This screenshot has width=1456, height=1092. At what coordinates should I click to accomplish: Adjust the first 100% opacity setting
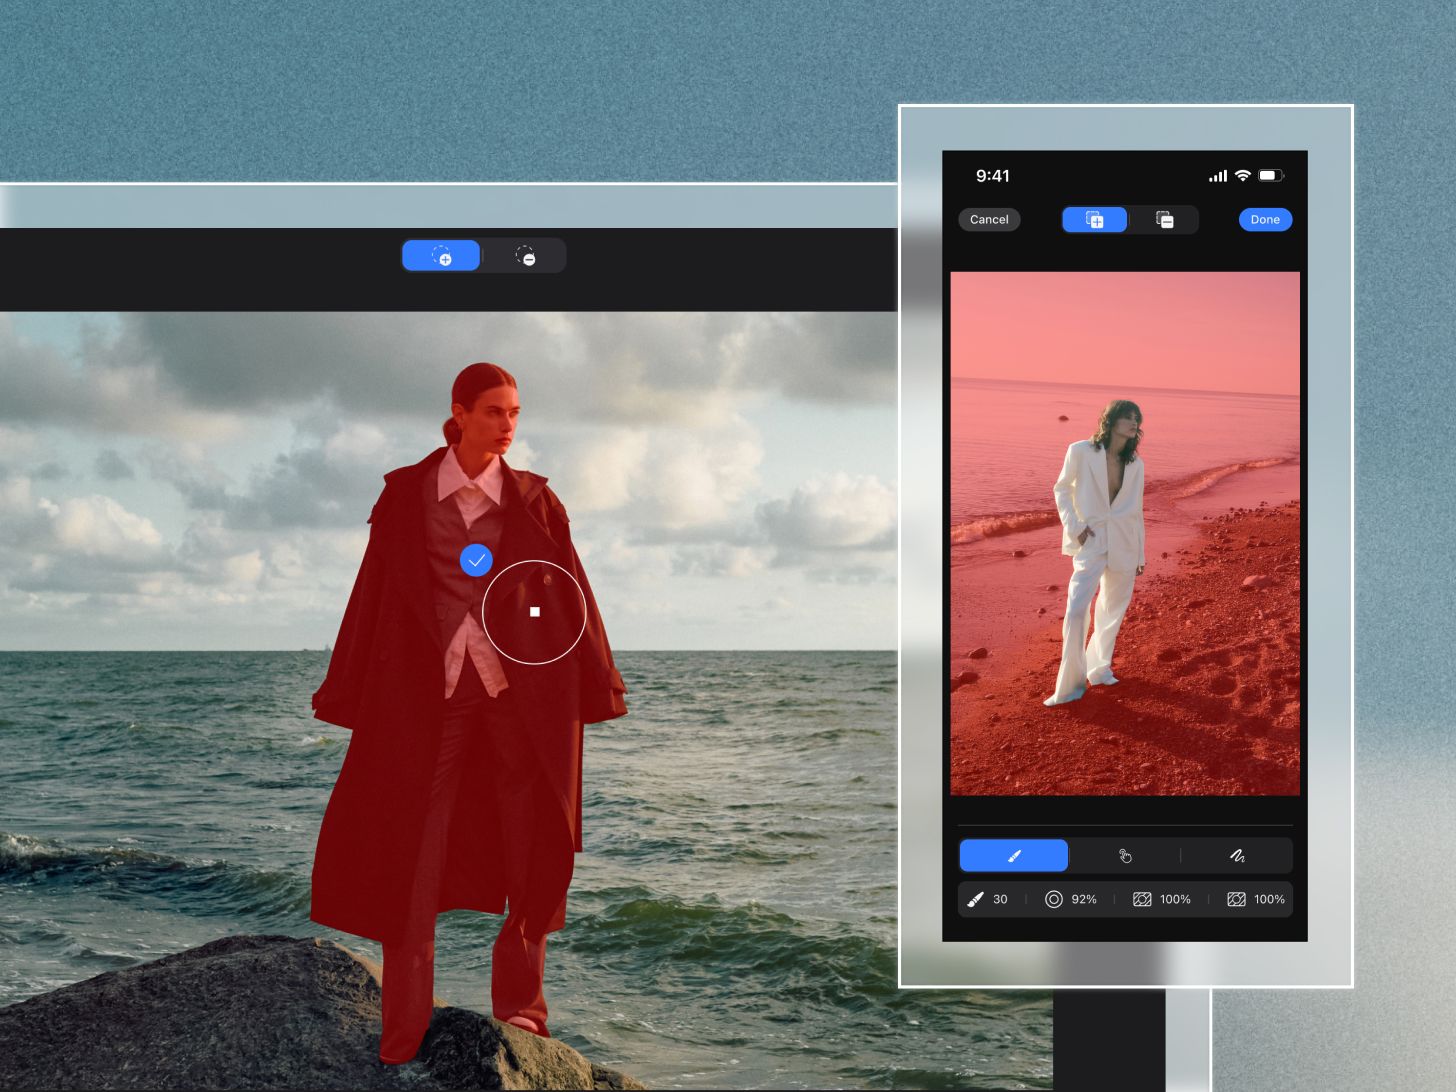(x=1174, y=899)
